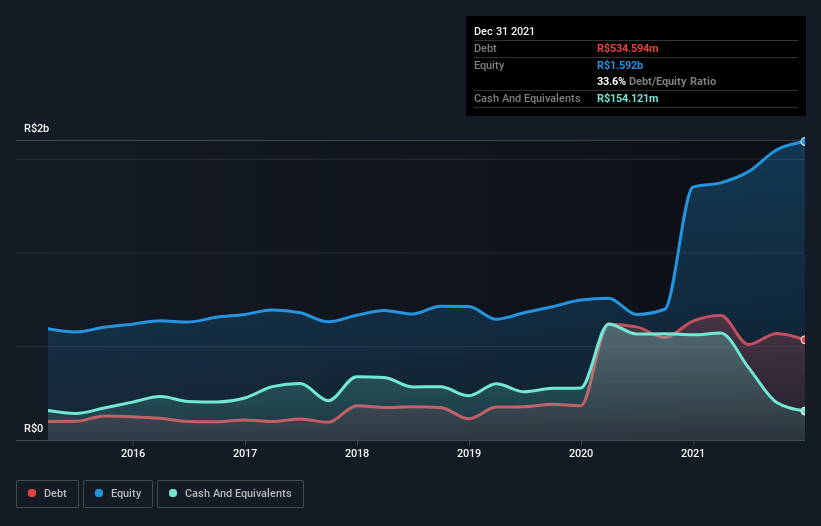821x526 pixels.
Task: Click the Debt label in tooltip
Action: coord(485,48)
